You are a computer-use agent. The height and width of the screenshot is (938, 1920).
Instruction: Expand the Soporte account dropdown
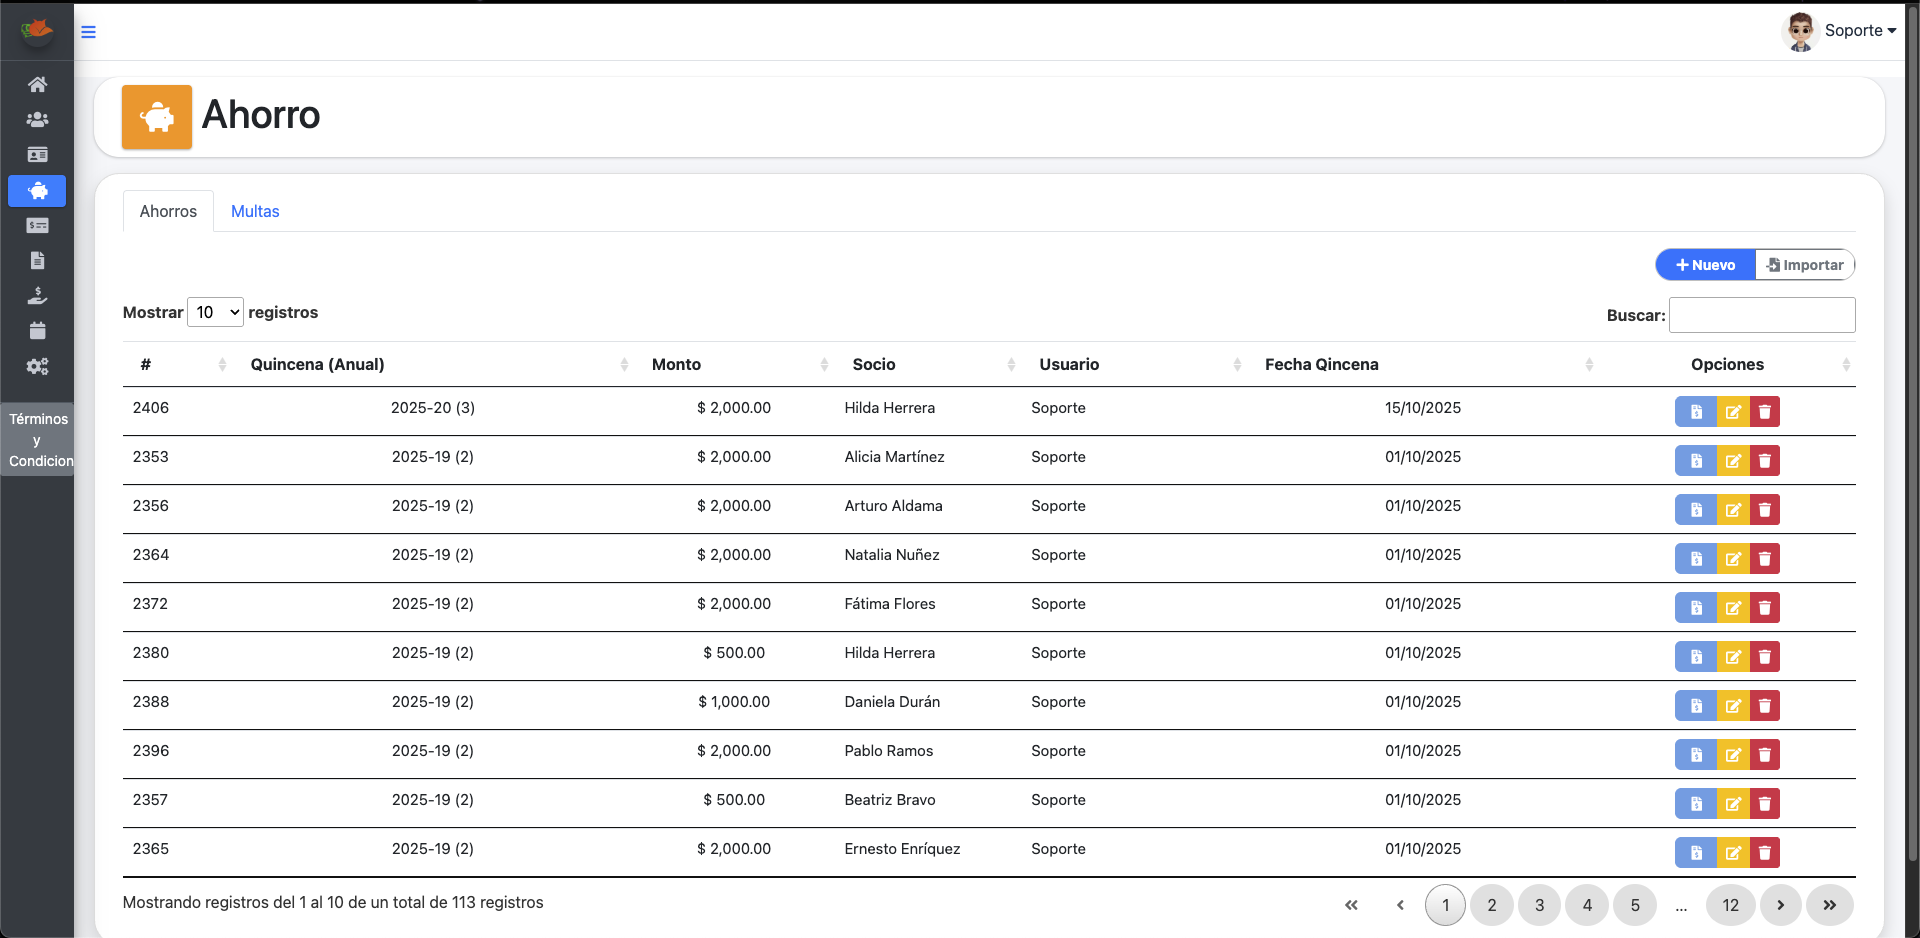(x=1860, y=30)
